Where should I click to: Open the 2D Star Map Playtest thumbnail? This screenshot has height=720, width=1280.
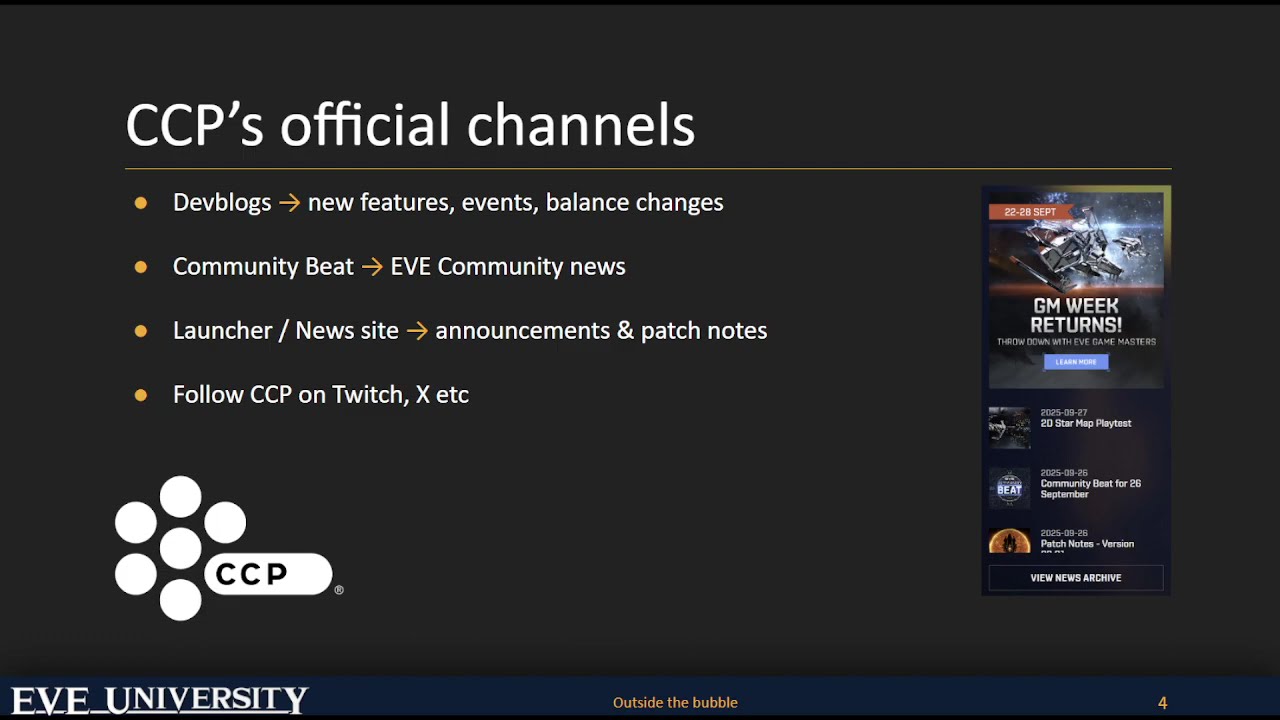(x=1009, y=427)
